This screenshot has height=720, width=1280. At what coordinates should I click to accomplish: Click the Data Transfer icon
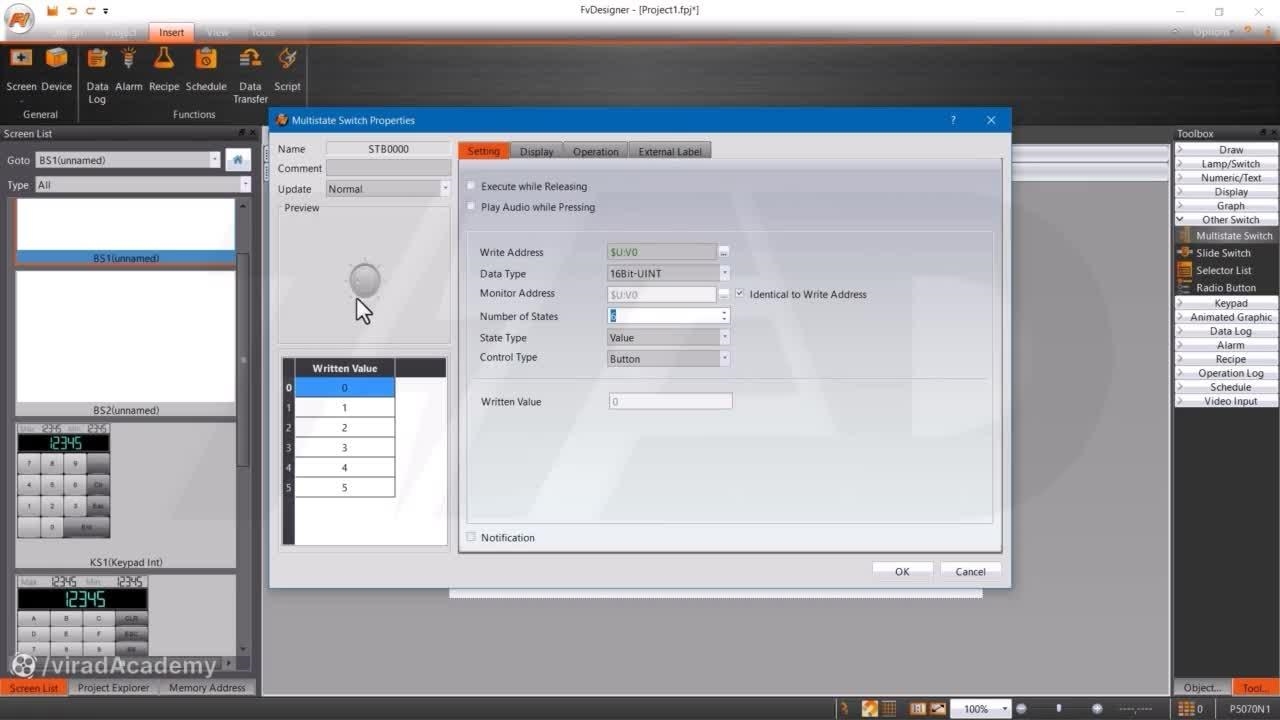pyautogui.click(x=250, y=60)
